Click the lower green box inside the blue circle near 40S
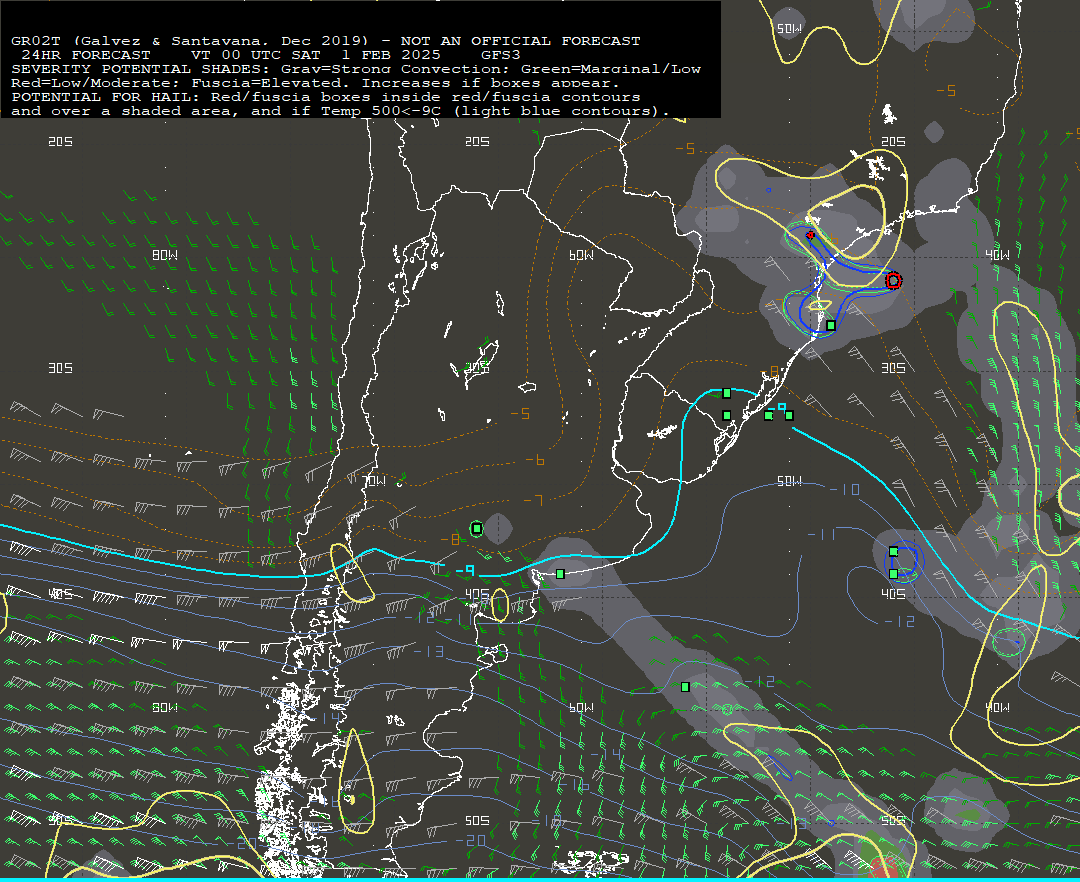The width and height of the screenshot is (1080, 882). 893,574
